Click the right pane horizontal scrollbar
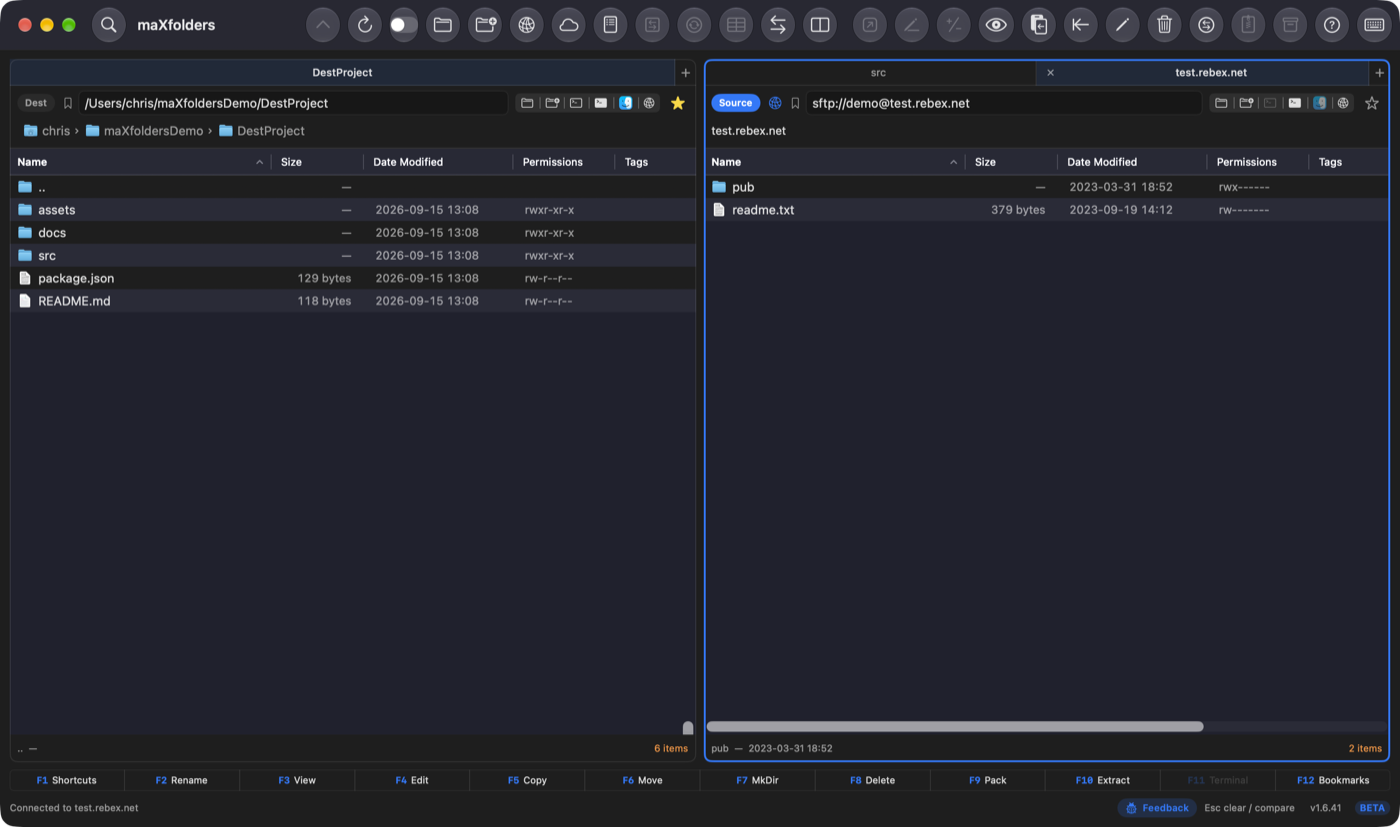Viewport: 1400px width, 827px height. point(955,727)
